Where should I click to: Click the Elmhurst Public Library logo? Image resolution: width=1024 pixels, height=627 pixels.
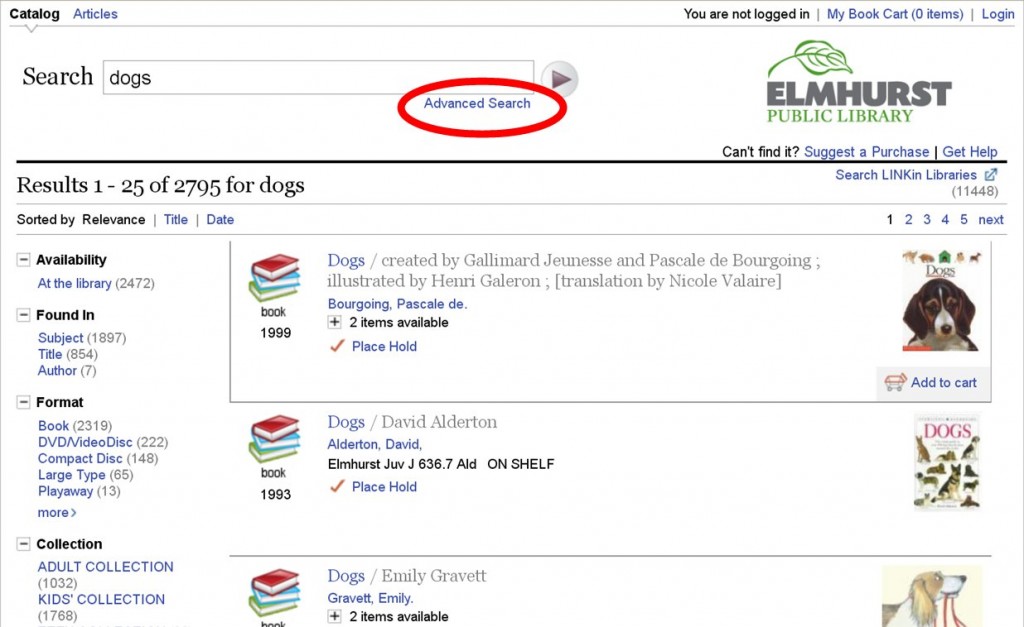(x=858, y=82)
